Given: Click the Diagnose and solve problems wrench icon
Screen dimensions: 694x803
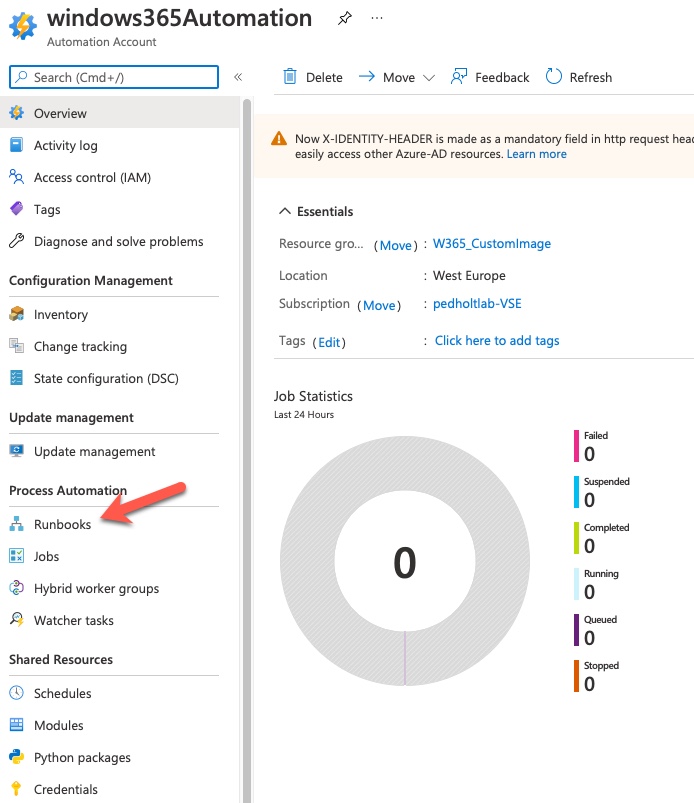Looking at the screenshot, I should pyautogui.click(x=16, y=241).
